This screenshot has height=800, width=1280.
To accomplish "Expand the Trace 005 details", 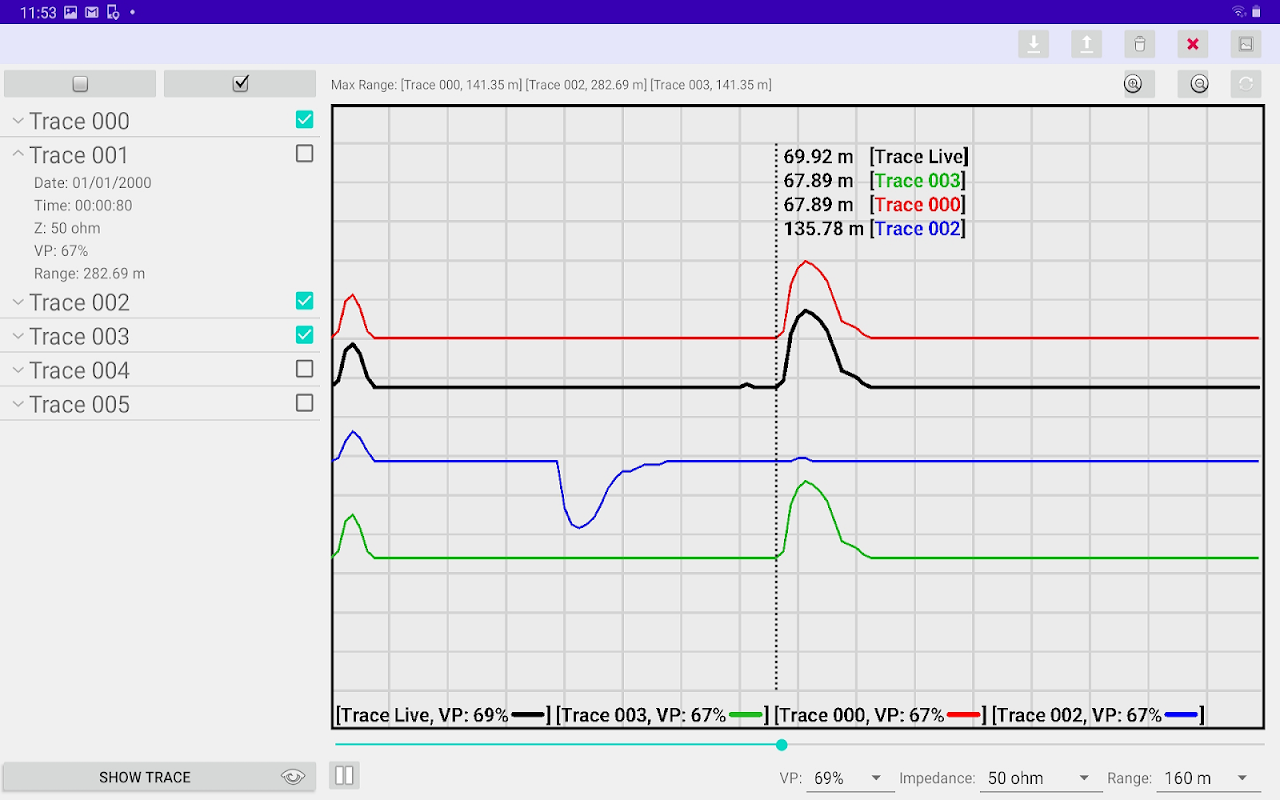I will click(17, 404).
